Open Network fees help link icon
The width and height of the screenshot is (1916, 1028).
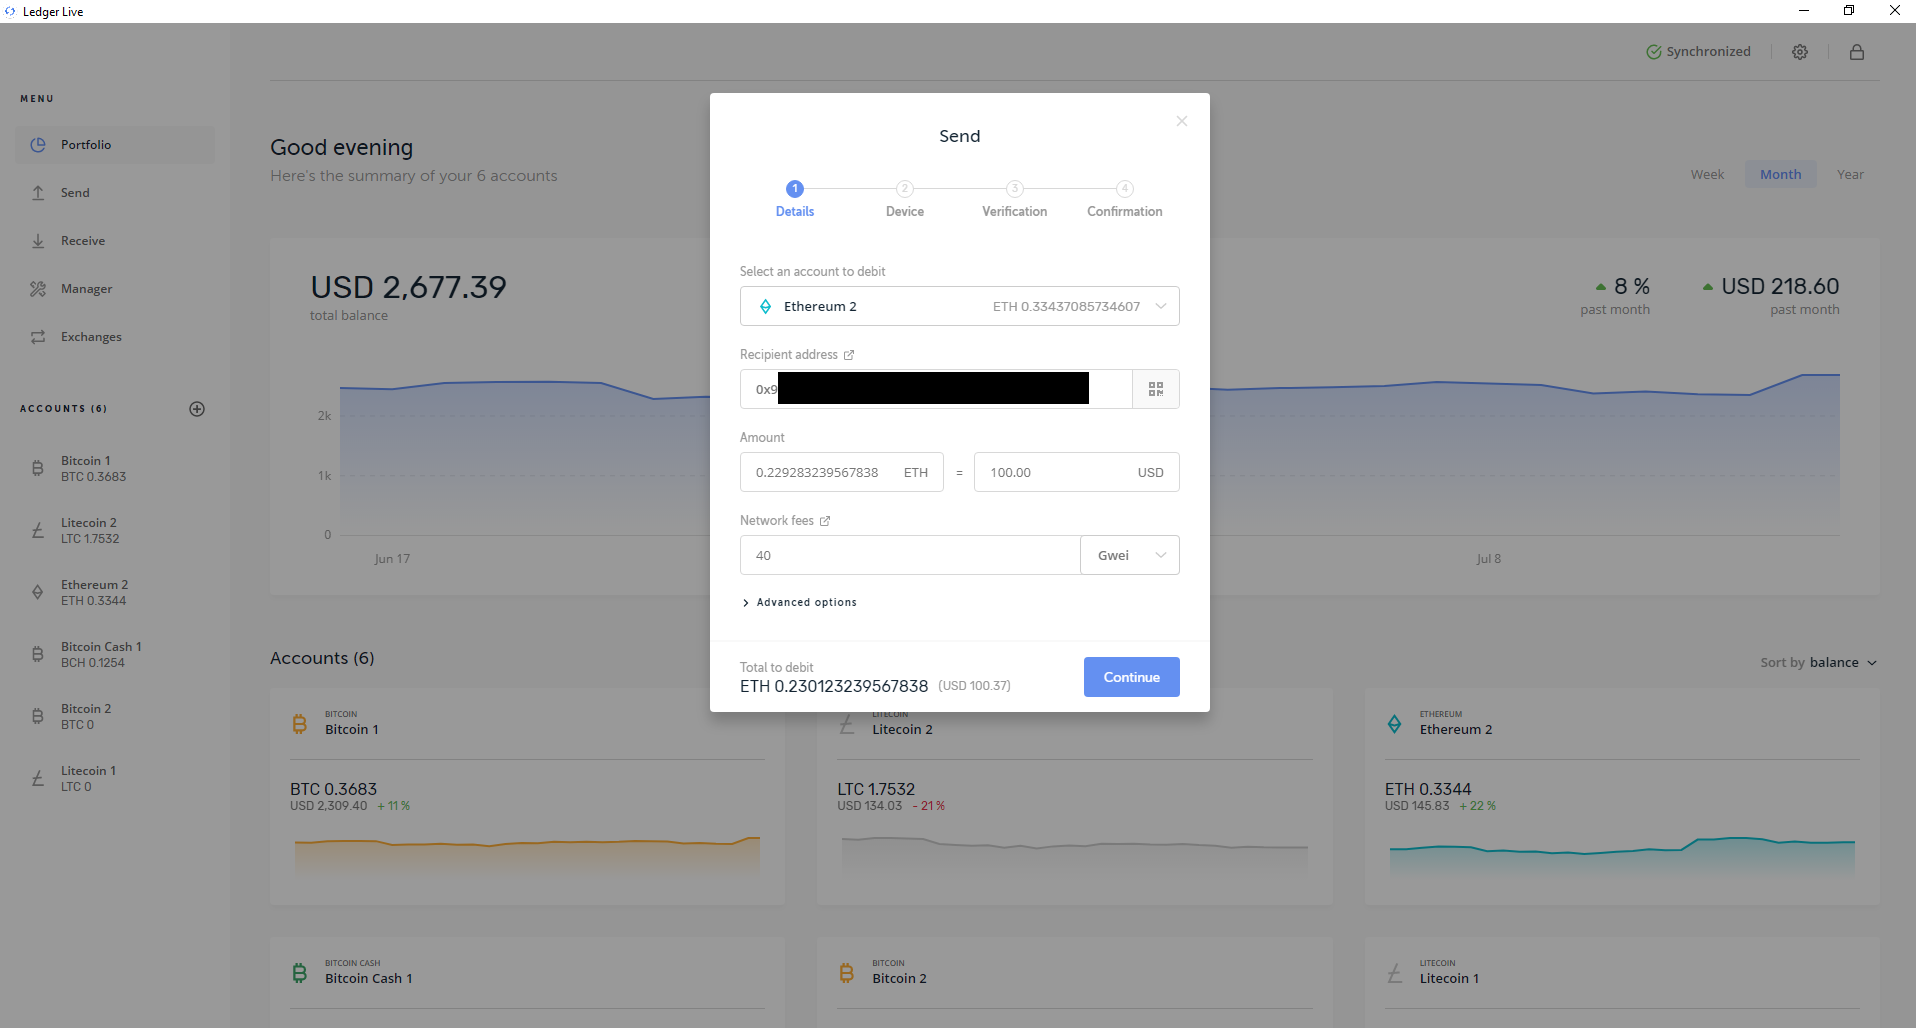pos(825,521)
